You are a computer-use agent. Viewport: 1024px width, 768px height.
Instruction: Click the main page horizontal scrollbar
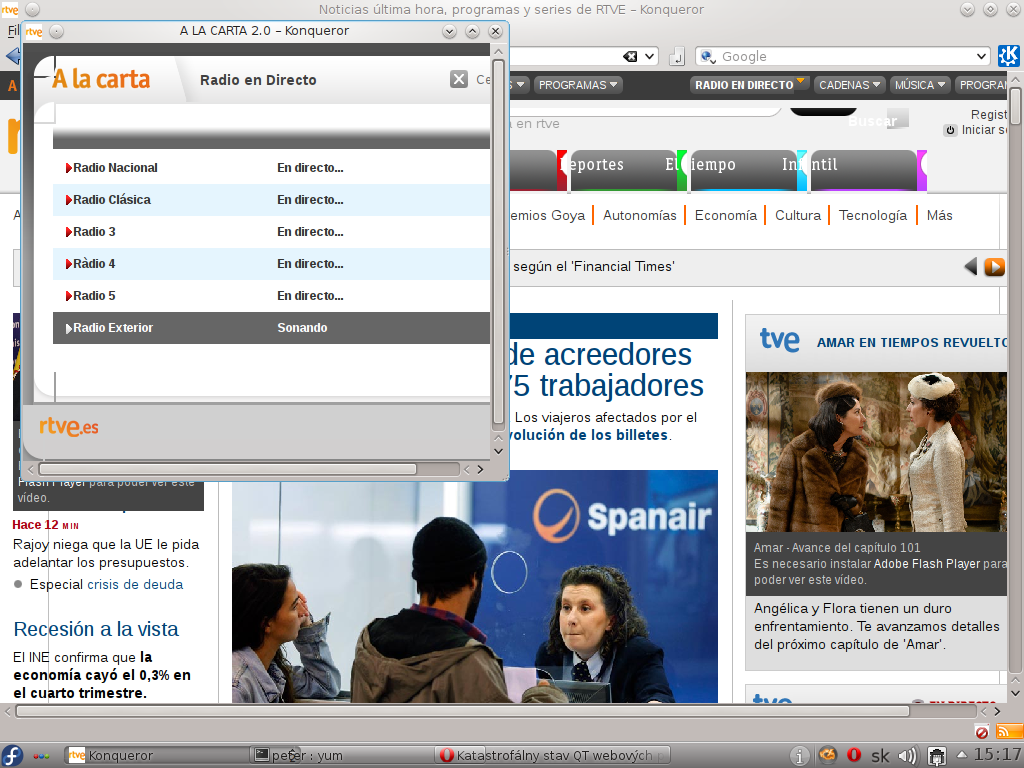(462, 711)
